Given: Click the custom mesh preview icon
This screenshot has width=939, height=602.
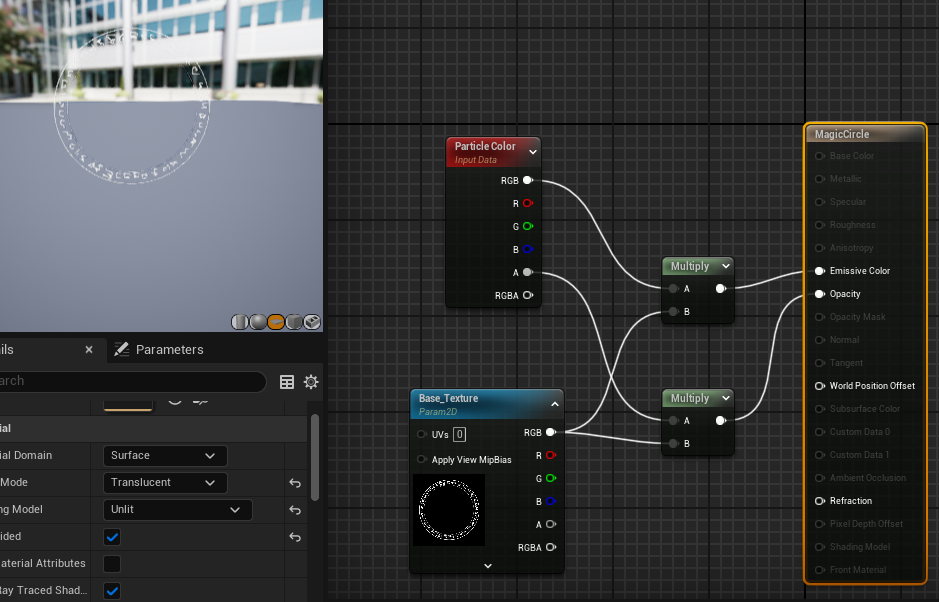Looking at the screenshot, I should [312, 322].
